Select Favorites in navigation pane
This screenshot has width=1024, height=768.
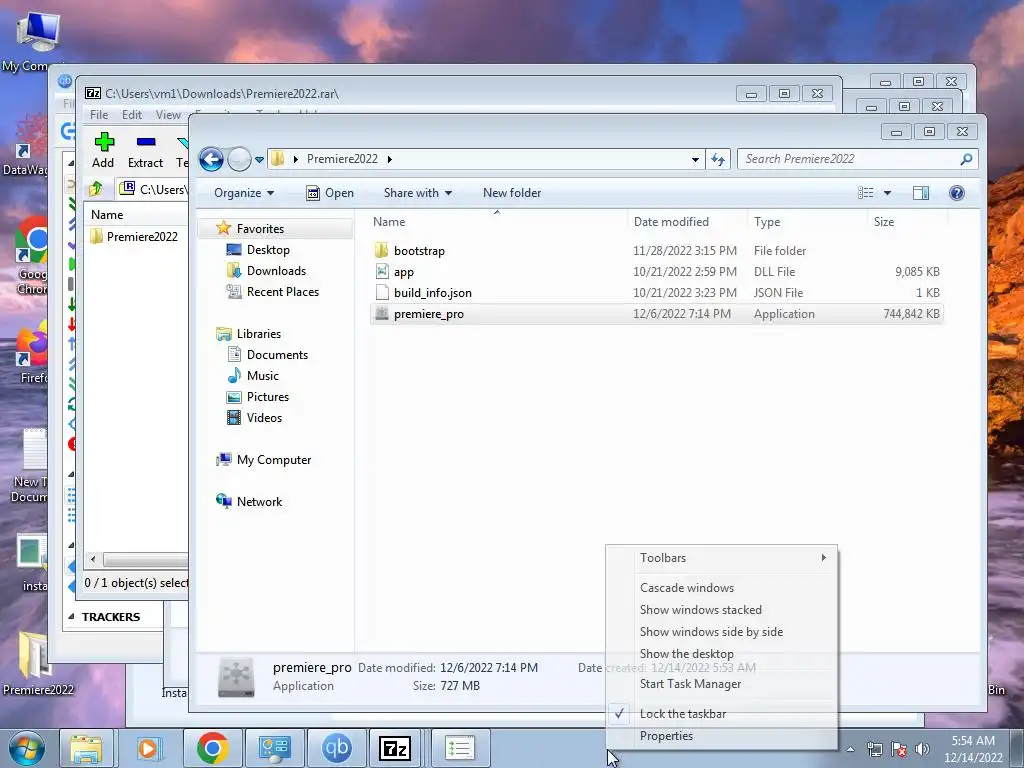(x=260, y=229)
